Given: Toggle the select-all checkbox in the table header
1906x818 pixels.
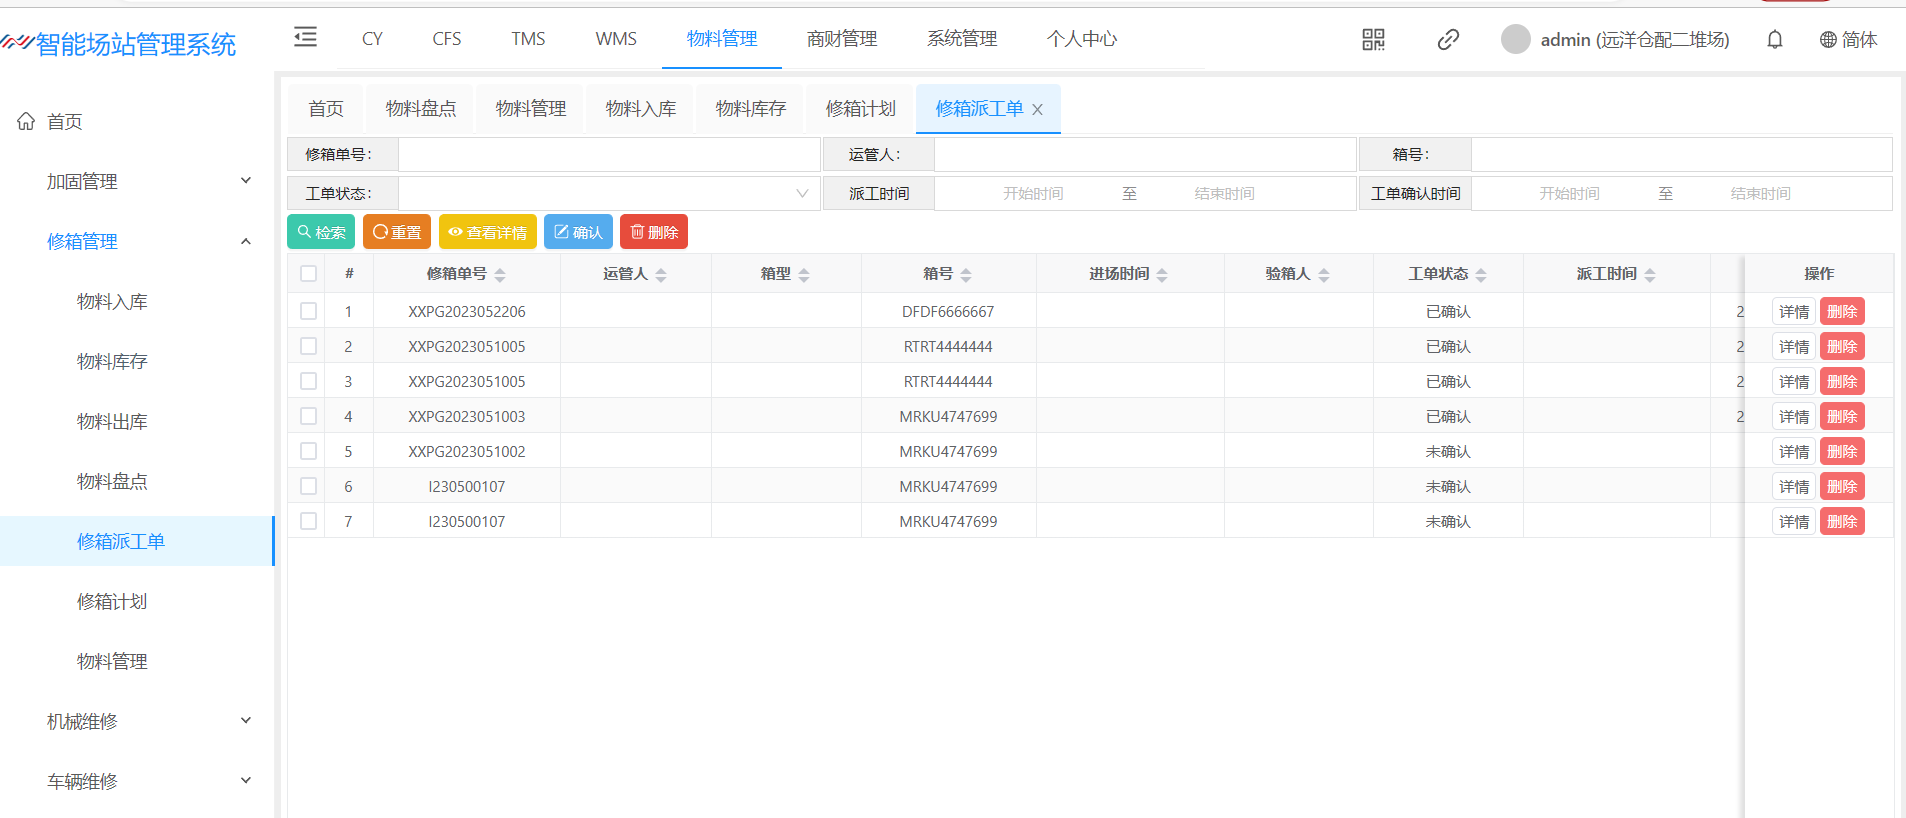Looking at the screenshot, I should 308,274.
